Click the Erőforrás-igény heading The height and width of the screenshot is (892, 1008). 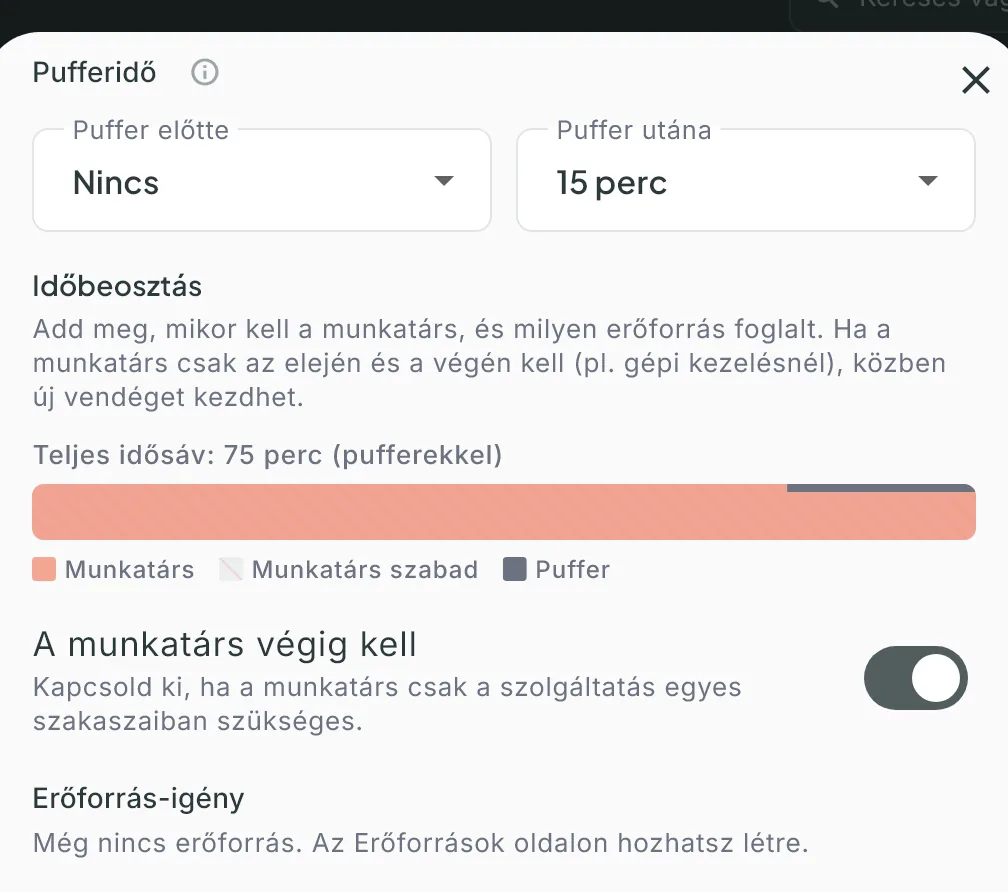point(138,799)
